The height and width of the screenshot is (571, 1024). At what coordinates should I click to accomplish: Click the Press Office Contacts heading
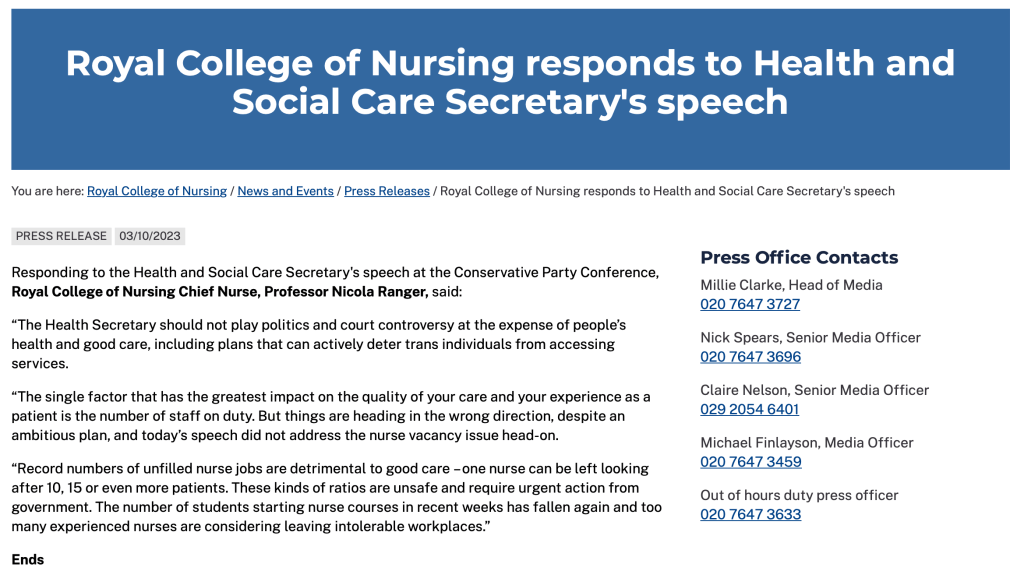[799, 257]
